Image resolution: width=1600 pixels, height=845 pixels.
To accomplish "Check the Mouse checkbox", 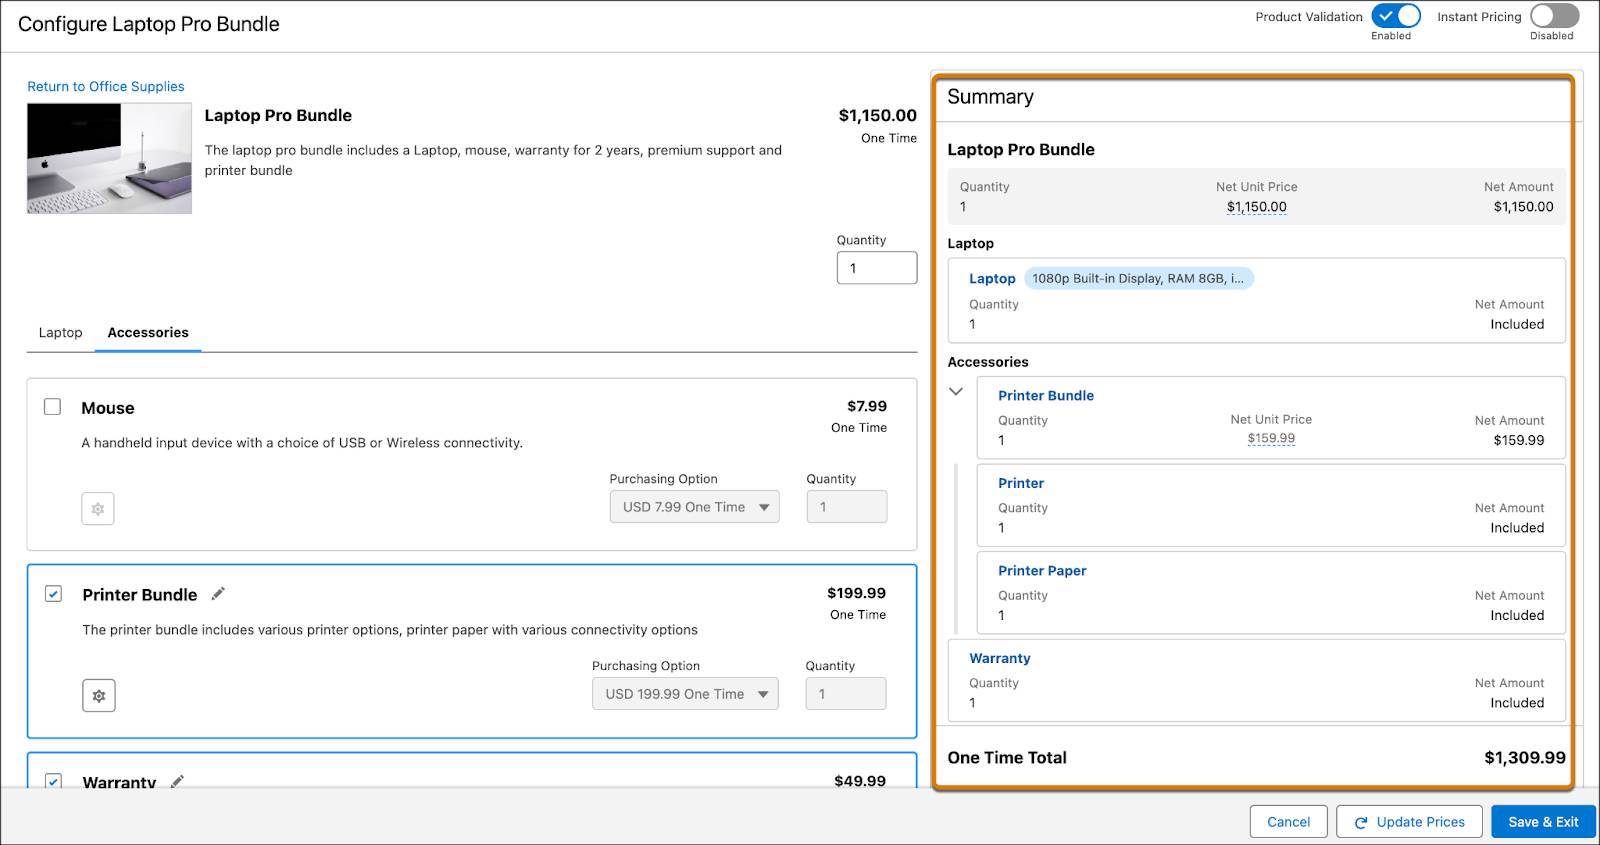I will 53,407.
